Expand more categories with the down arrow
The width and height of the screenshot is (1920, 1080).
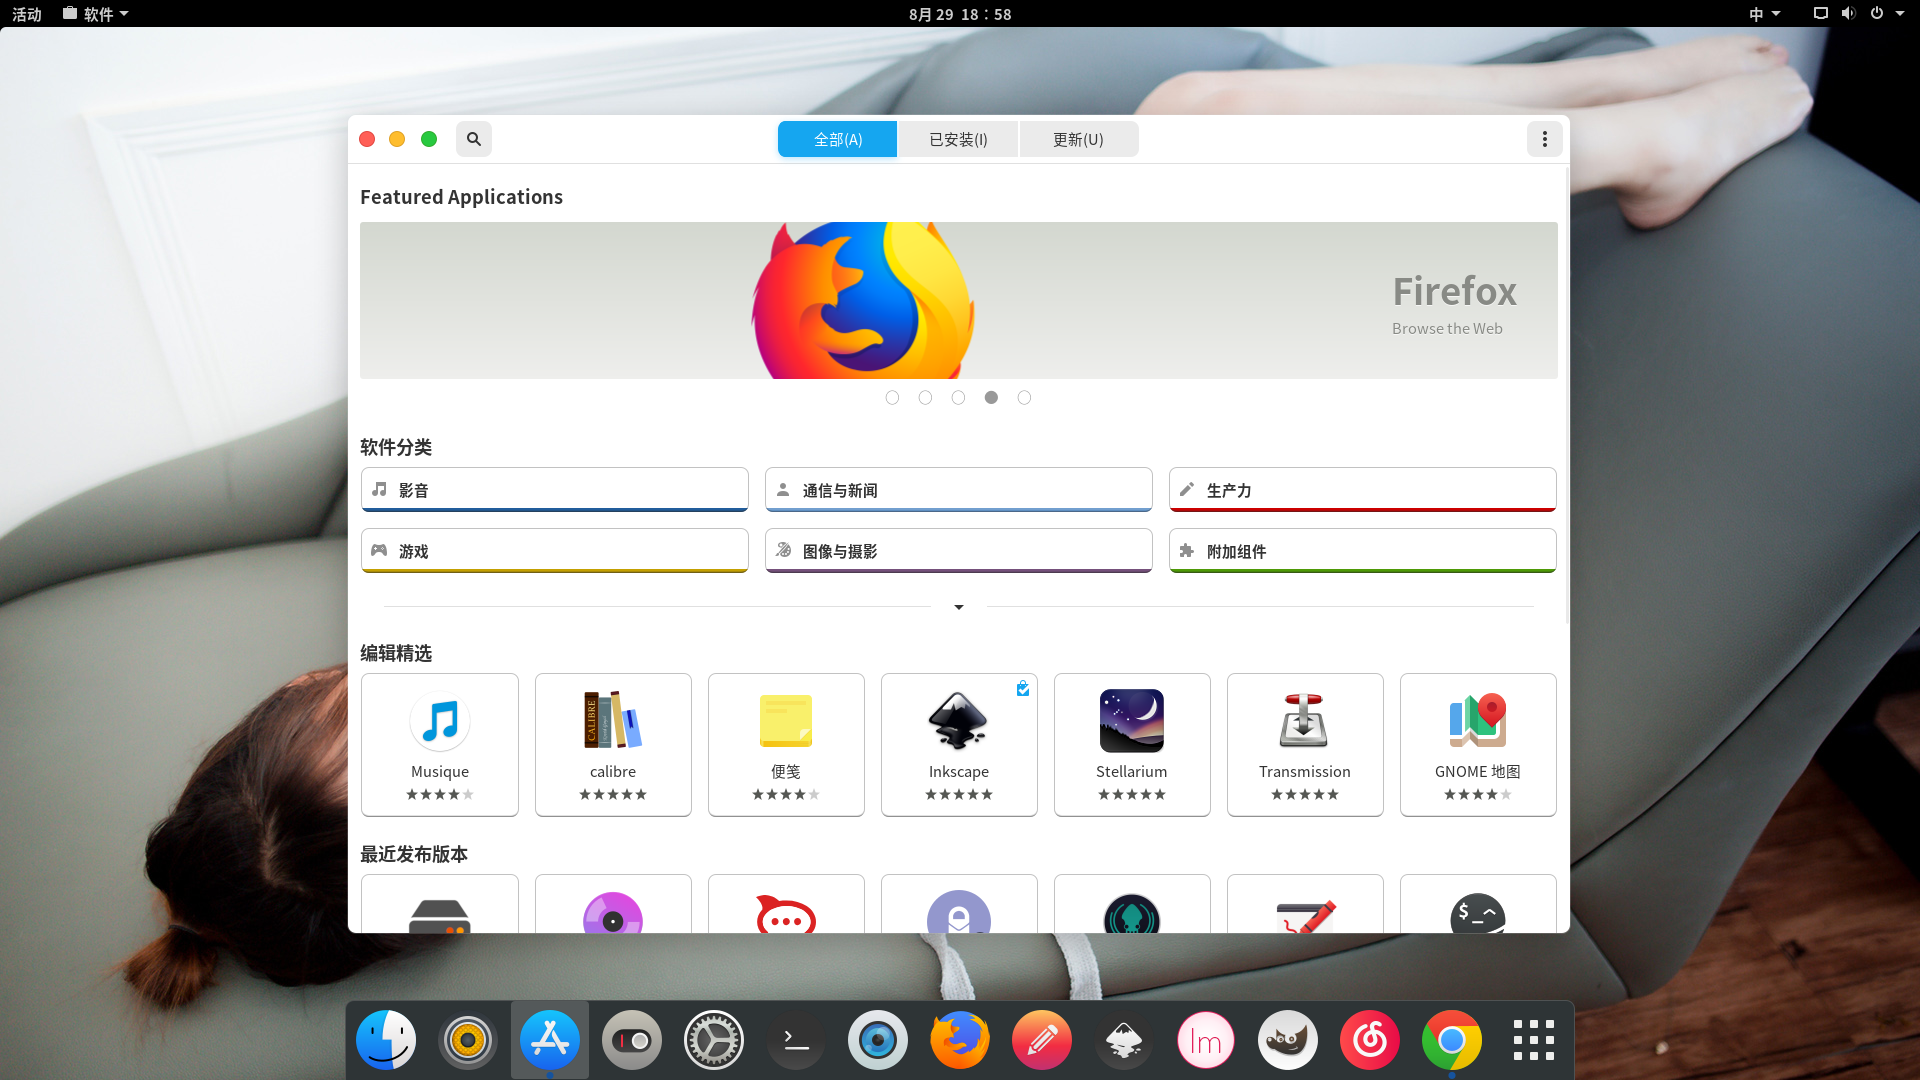959,607
